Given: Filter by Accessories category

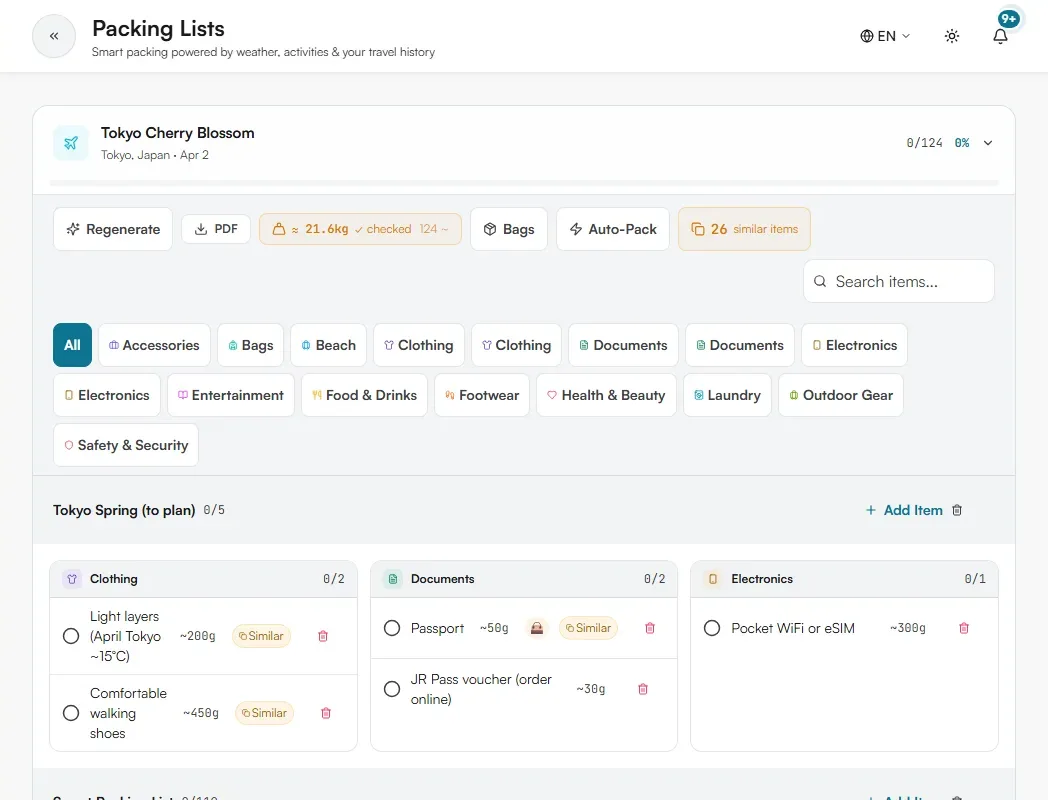Looking at the screenshot, I should point(154,345).
